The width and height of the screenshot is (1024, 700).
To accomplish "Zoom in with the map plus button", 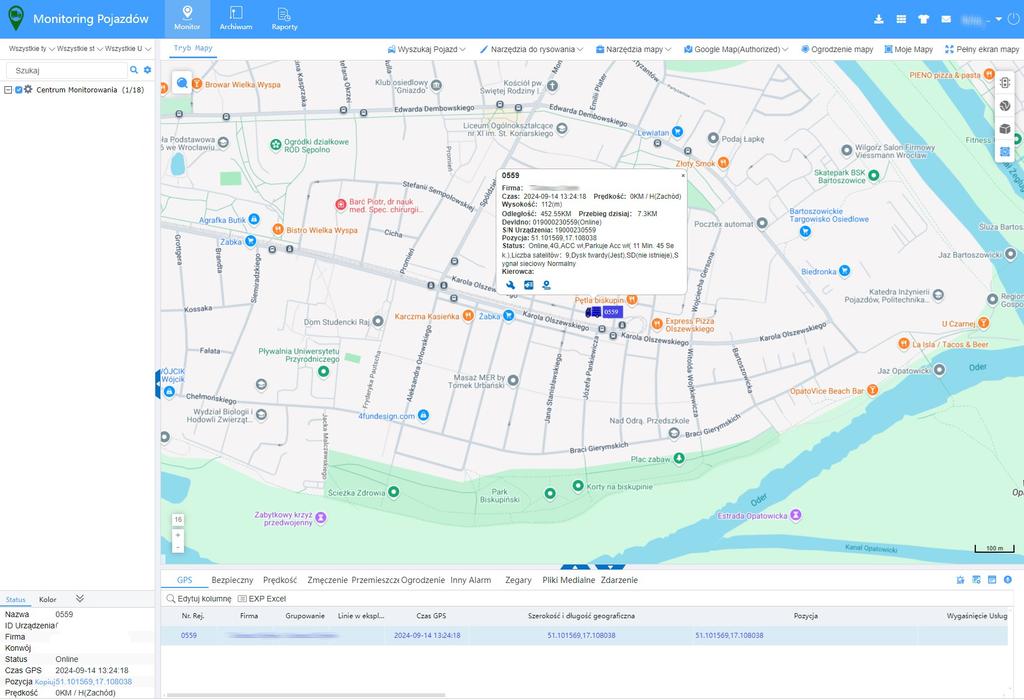I will (178, 535).
